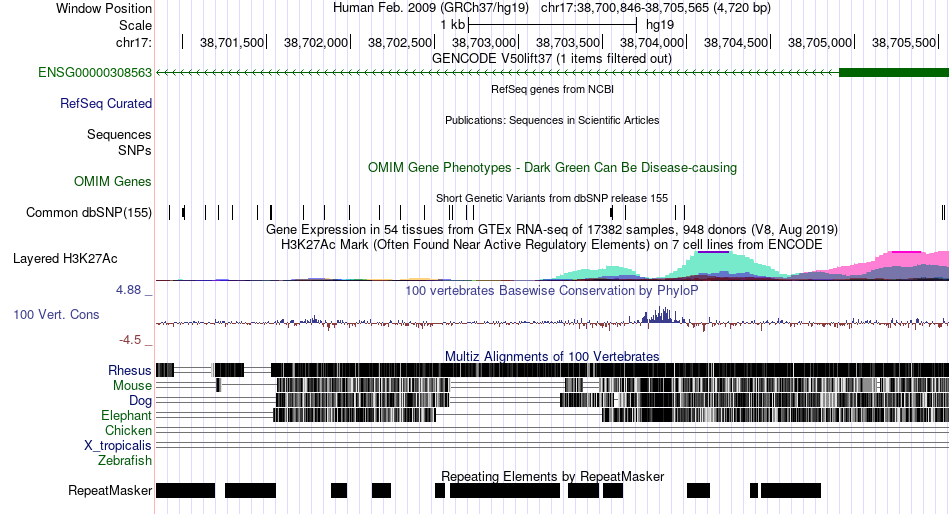Click the Chicken alignment row label
Screen dimensions: 950x514
tap(128, 430)
